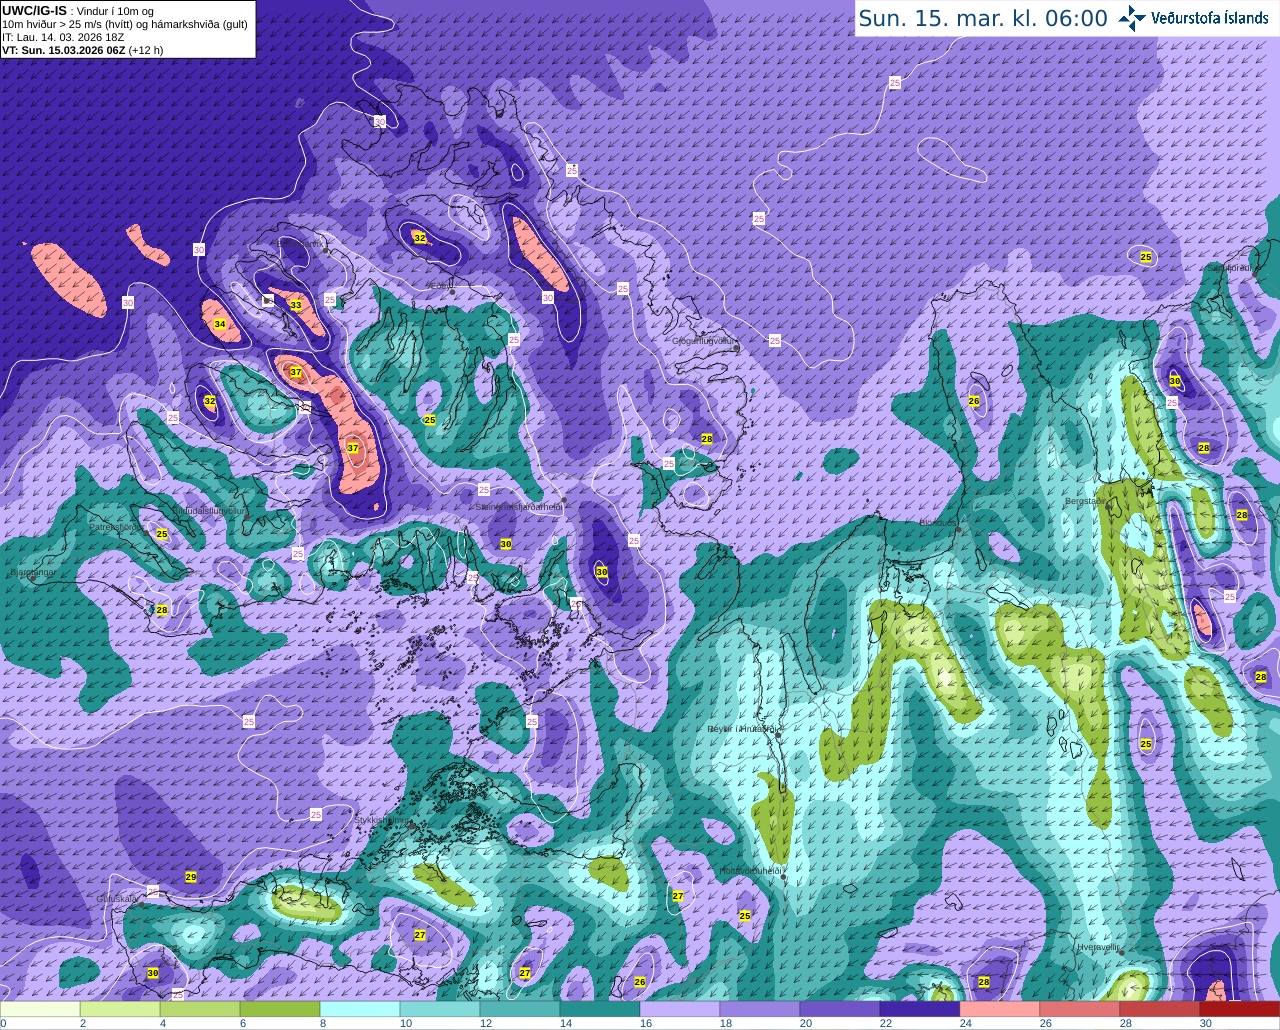Click the Gufuskálar station label
Viewport: 1280px width, 1030px height.
[x=117, y=899]
